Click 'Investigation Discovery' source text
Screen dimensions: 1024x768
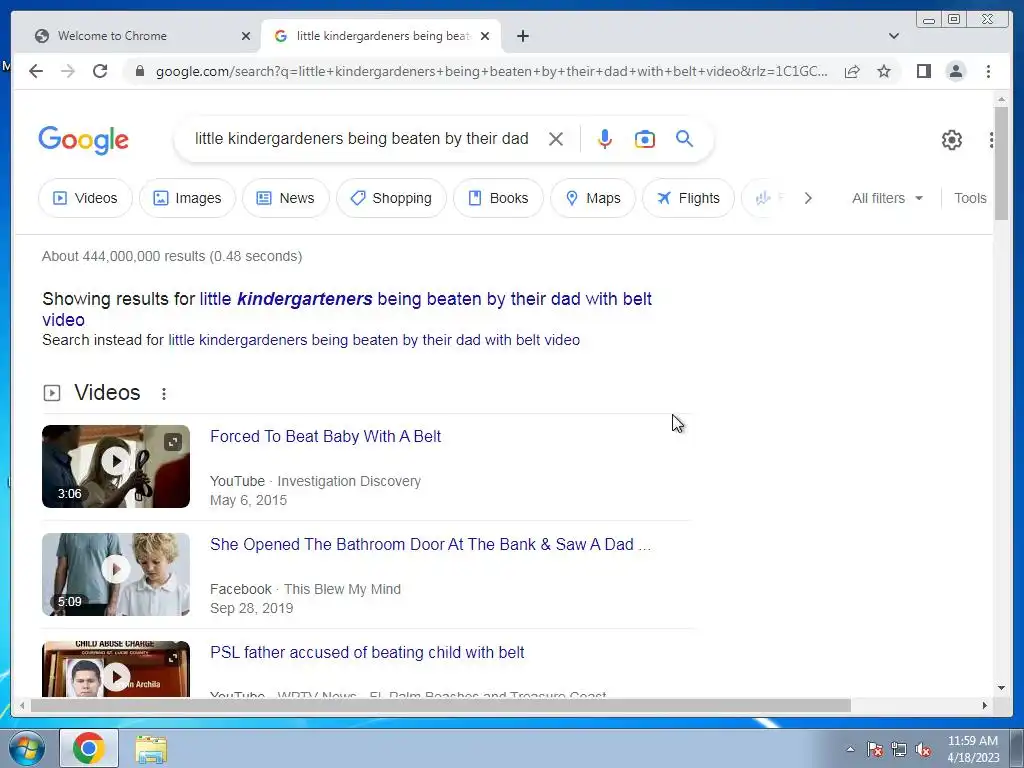tap(349, 481)
